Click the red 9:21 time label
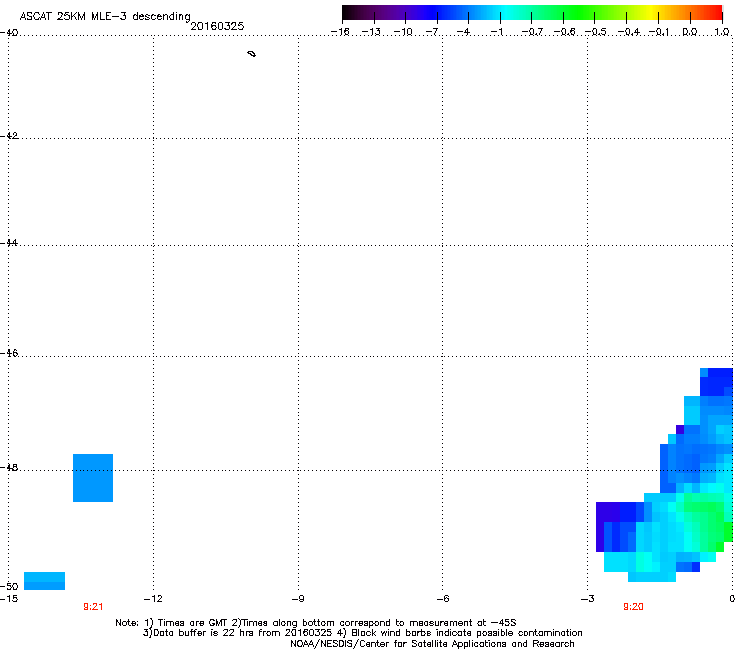The image size is (740, 650). [93, 607]
